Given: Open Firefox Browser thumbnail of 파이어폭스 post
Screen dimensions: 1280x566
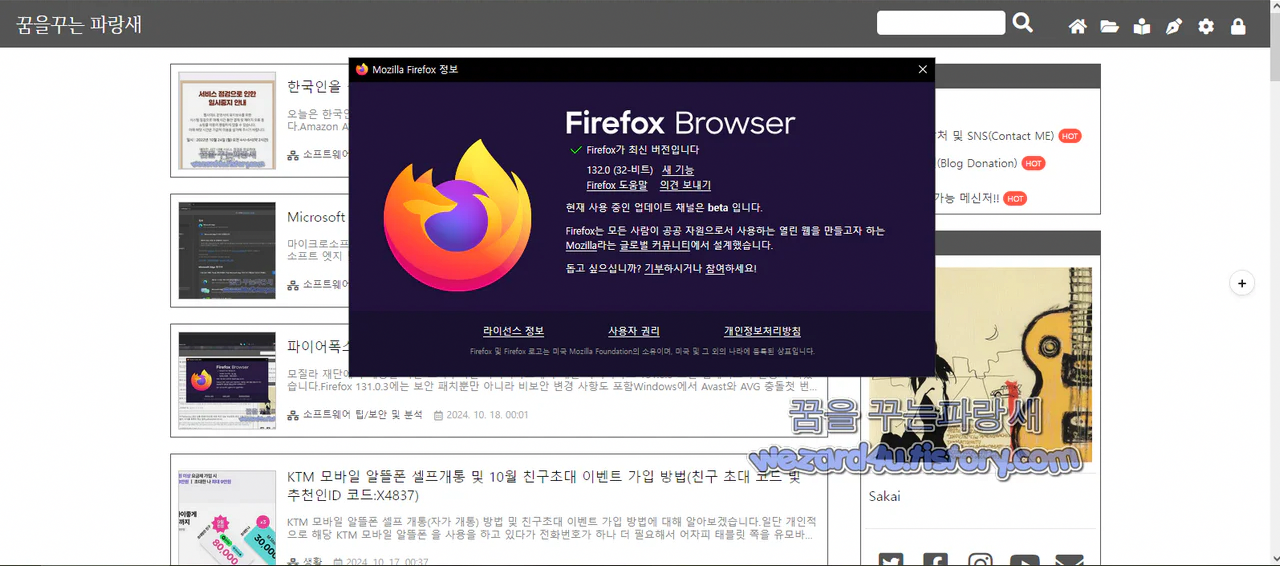Looking at the screenshot, I should point(227,381).
